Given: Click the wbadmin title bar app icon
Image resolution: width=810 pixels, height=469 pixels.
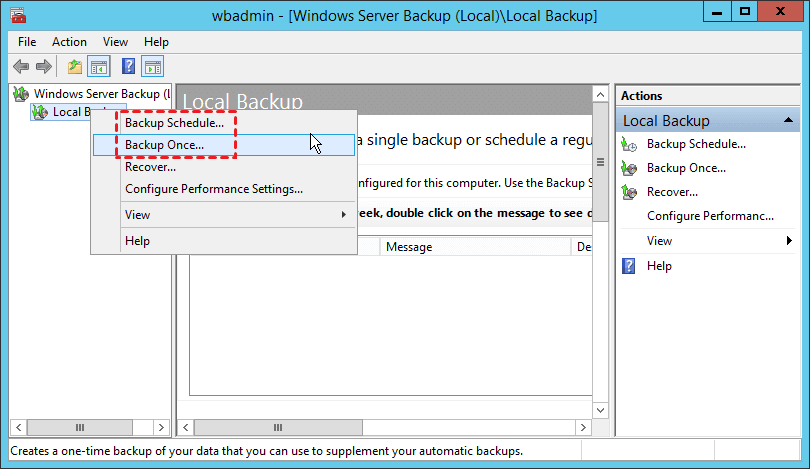Looking at the screenshot, I should click(18, 15).
